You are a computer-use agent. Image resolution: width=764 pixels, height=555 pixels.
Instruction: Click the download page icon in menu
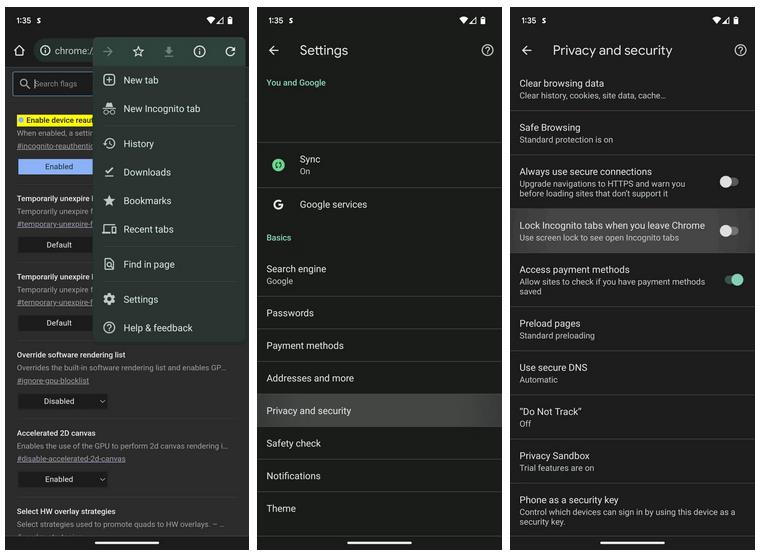(x=169, y=51)
